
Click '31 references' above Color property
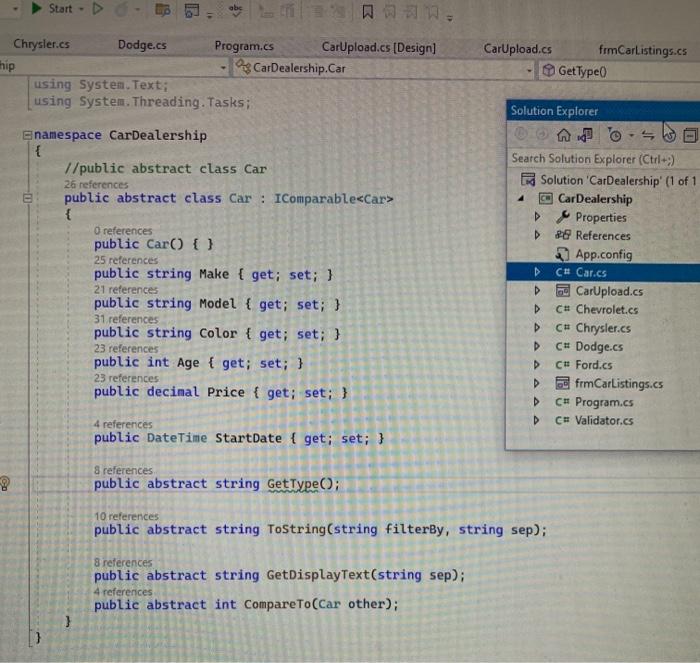click(x=126, y=319)
